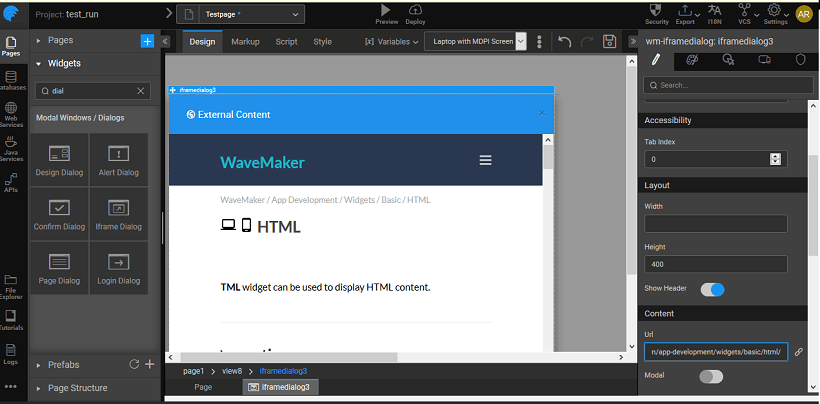The height and width of the screenshot is (404, 820).
Task: Open the Security shield icon
Action: 657,10
